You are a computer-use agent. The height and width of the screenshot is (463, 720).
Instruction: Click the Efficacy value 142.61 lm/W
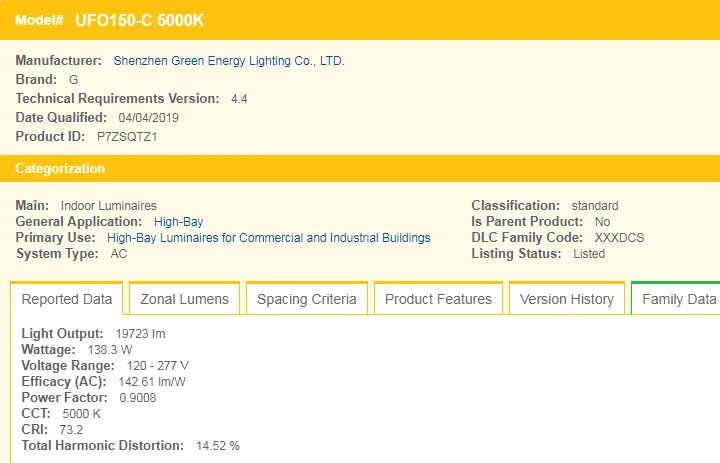[152, 382]
